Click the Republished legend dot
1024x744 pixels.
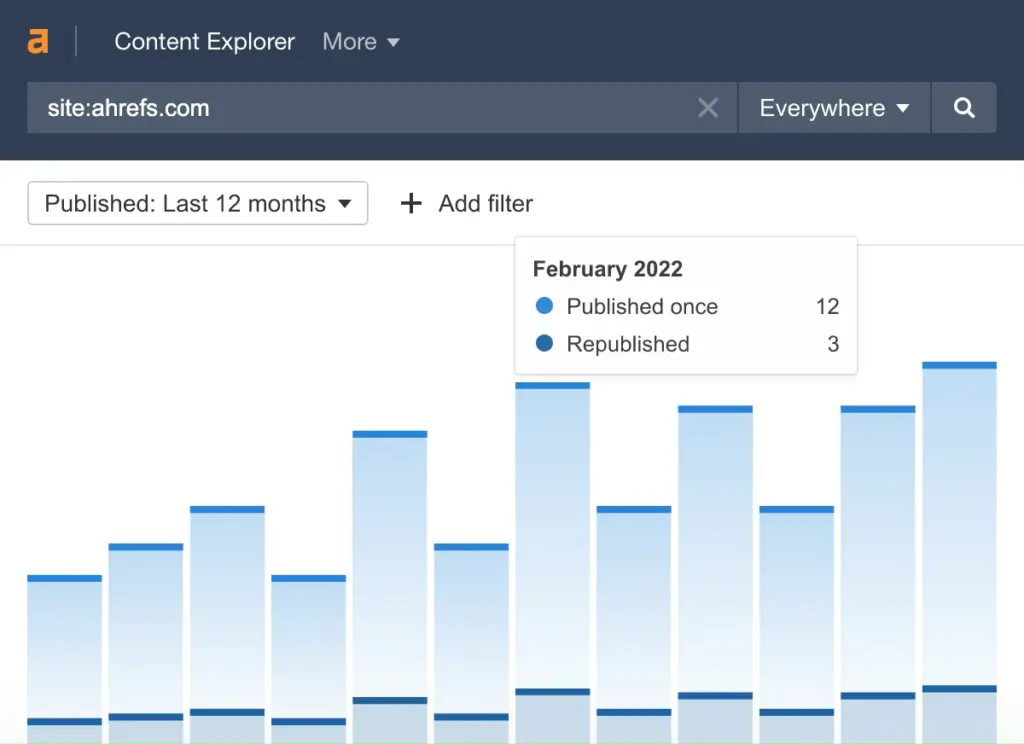(x=544, y=344)
